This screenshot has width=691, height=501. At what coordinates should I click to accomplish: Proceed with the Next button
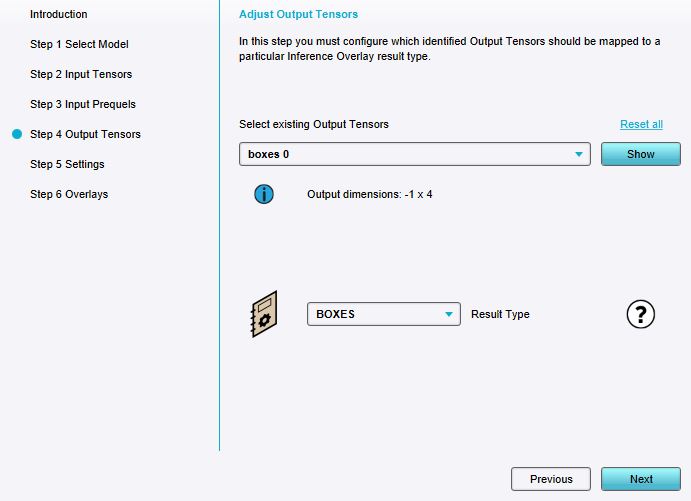641,479
